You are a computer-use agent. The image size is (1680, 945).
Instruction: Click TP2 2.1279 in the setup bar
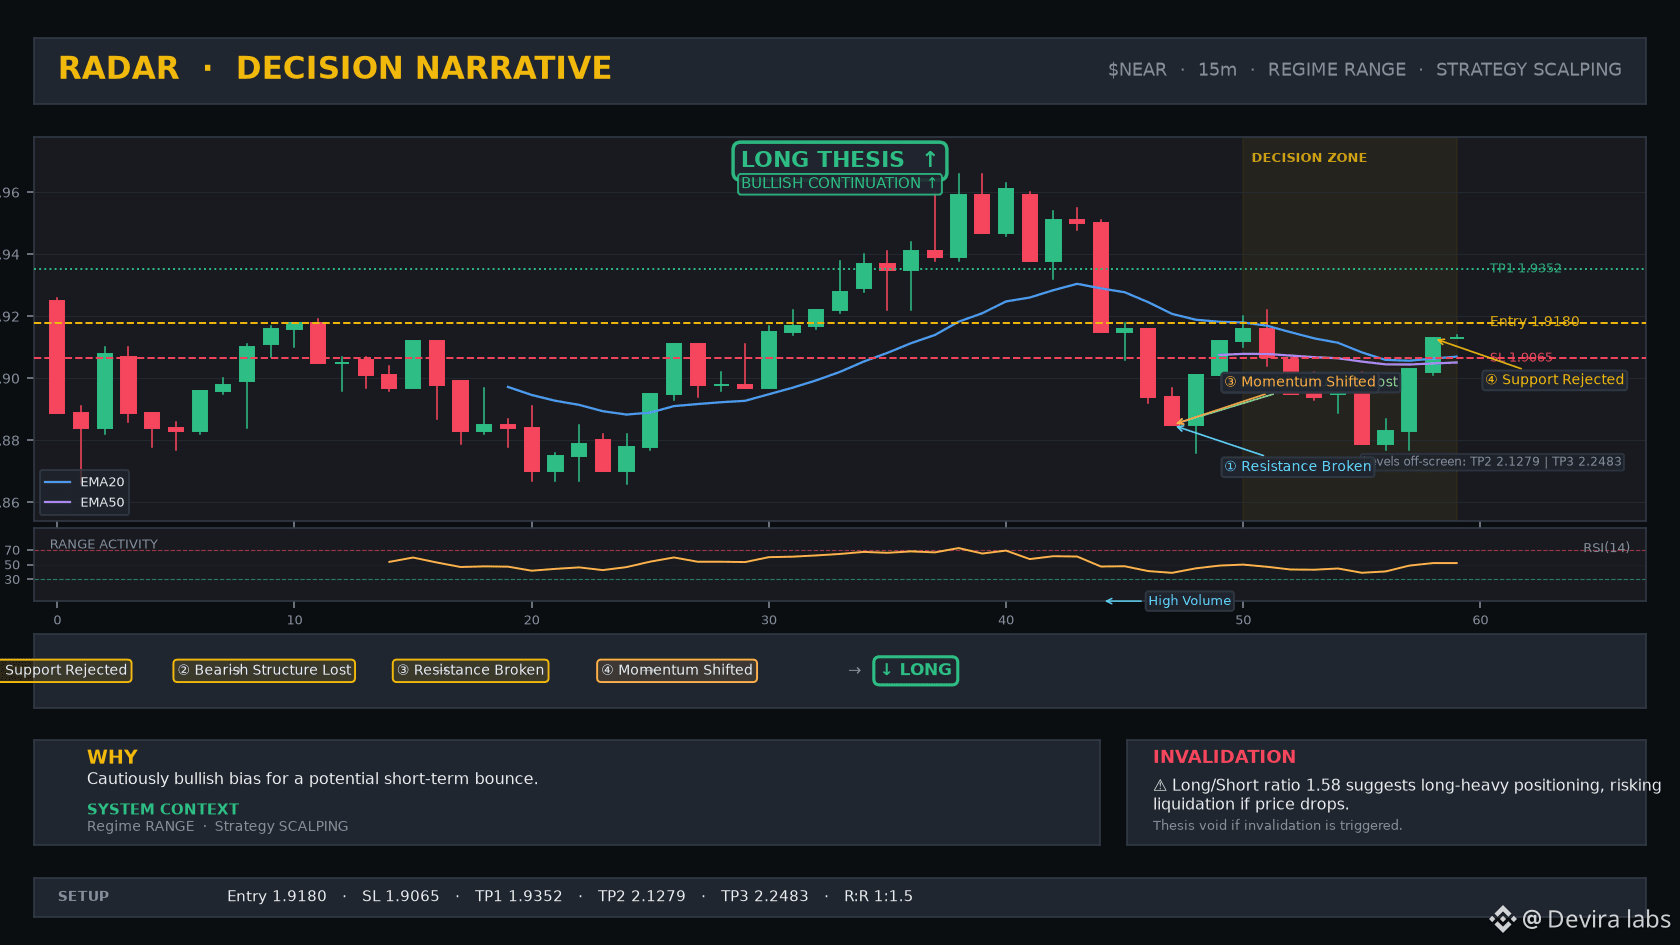pos(642,896)
